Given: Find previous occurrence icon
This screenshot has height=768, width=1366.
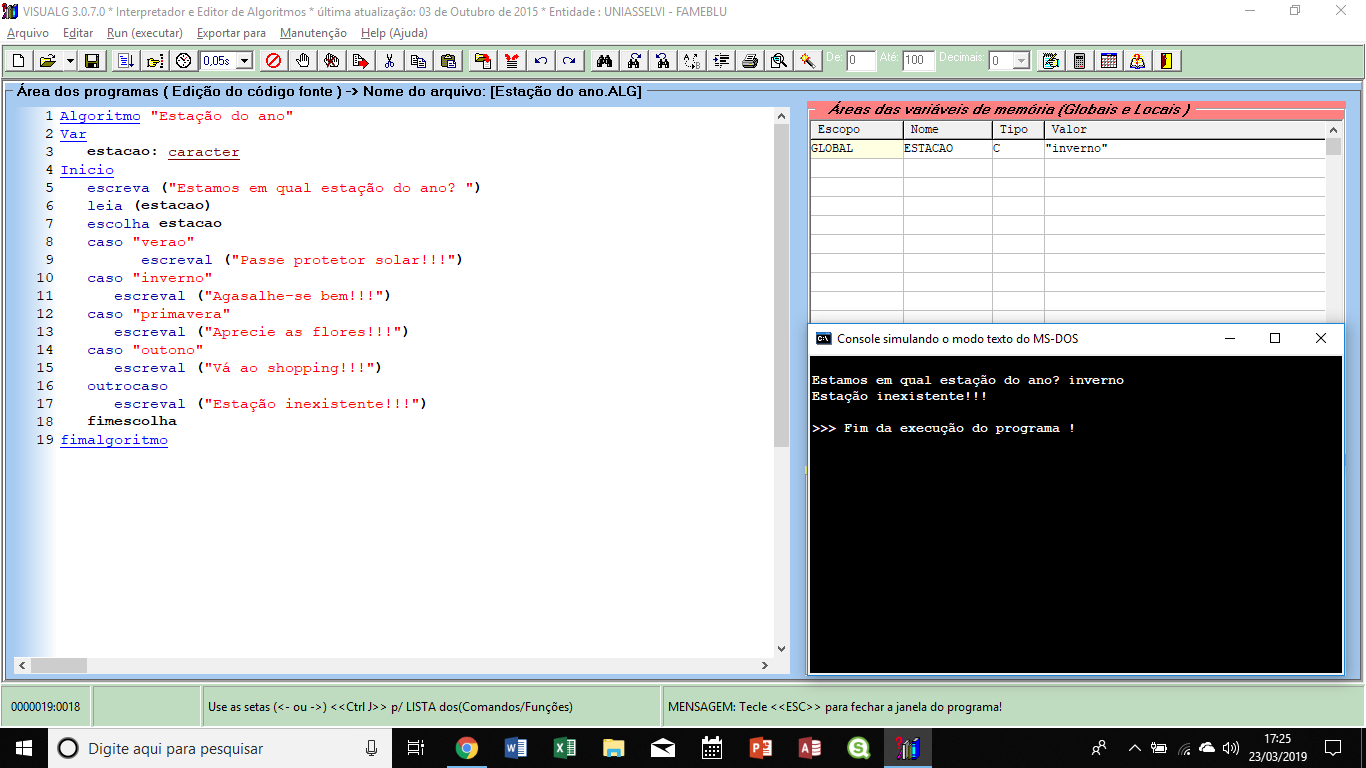Looking at the screenshot, I should (662, 61).
